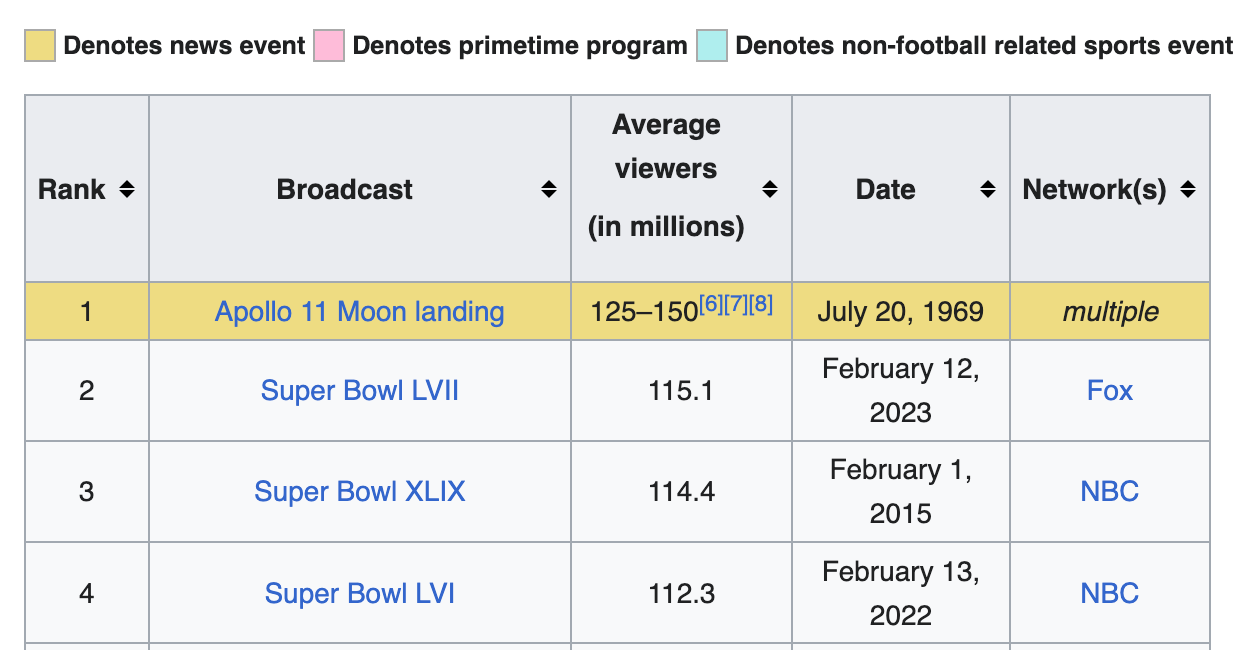Image resolution: width=1234 pixels, height=650 pixels.
Task: Visit the Fox network link
Action: click(x=1109, y=390)
